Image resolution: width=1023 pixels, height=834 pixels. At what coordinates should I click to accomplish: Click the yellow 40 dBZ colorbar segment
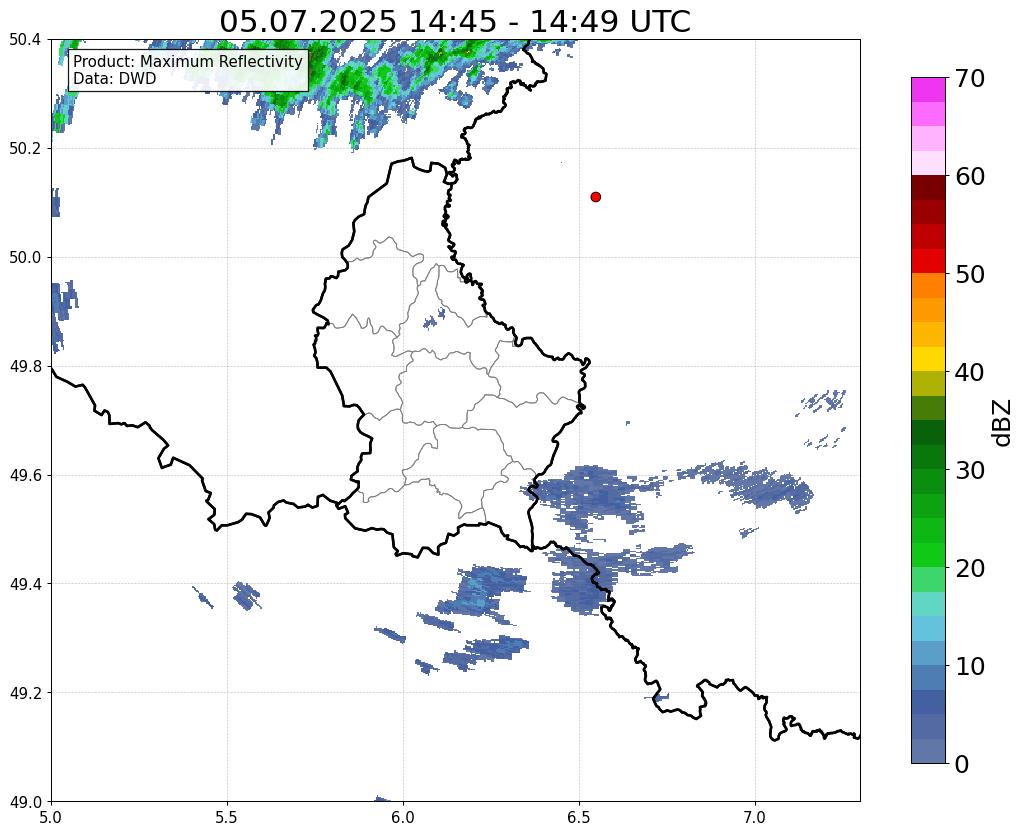[x=928, y=359]
